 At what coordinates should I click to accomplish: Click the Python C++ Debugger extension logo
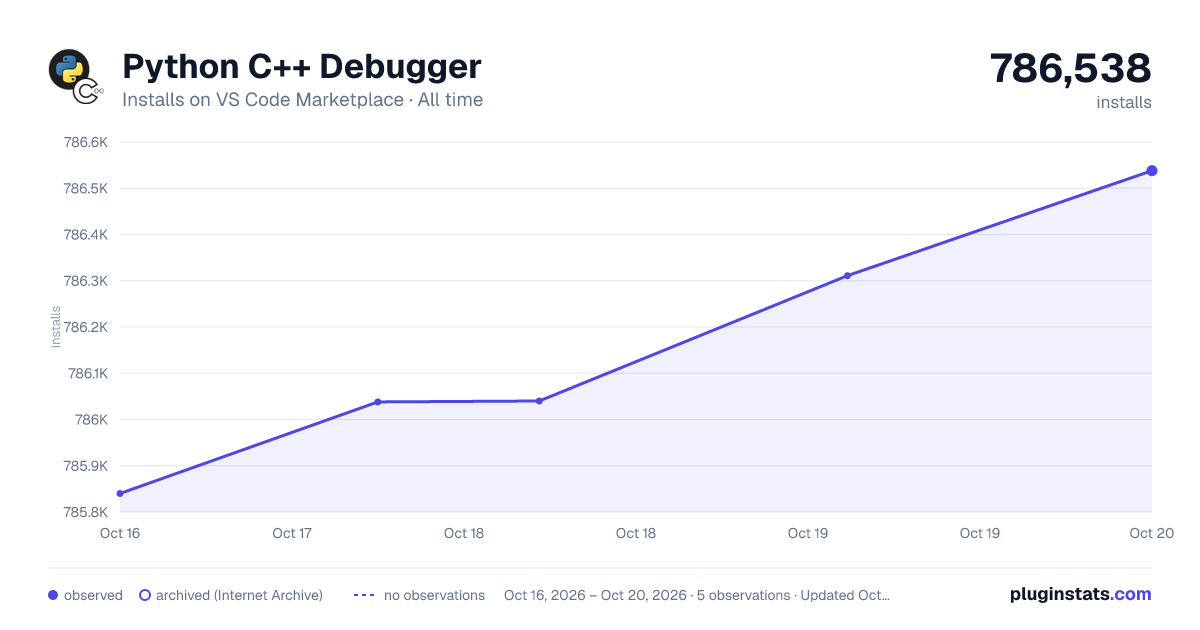pyautogui.click(x=76, y=76)
